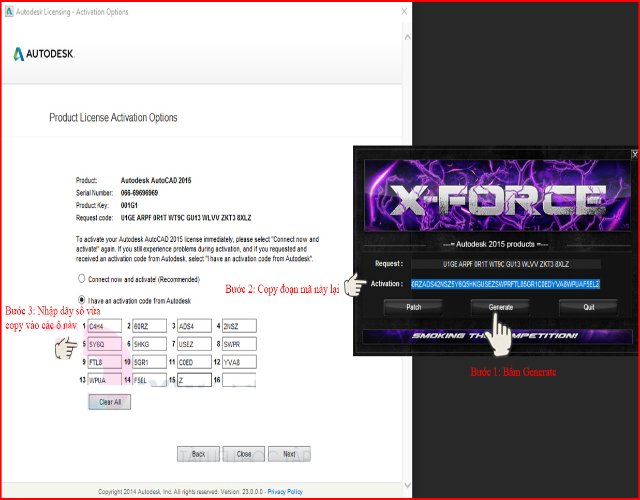Open the Privacy Policy link

[285, 492]
